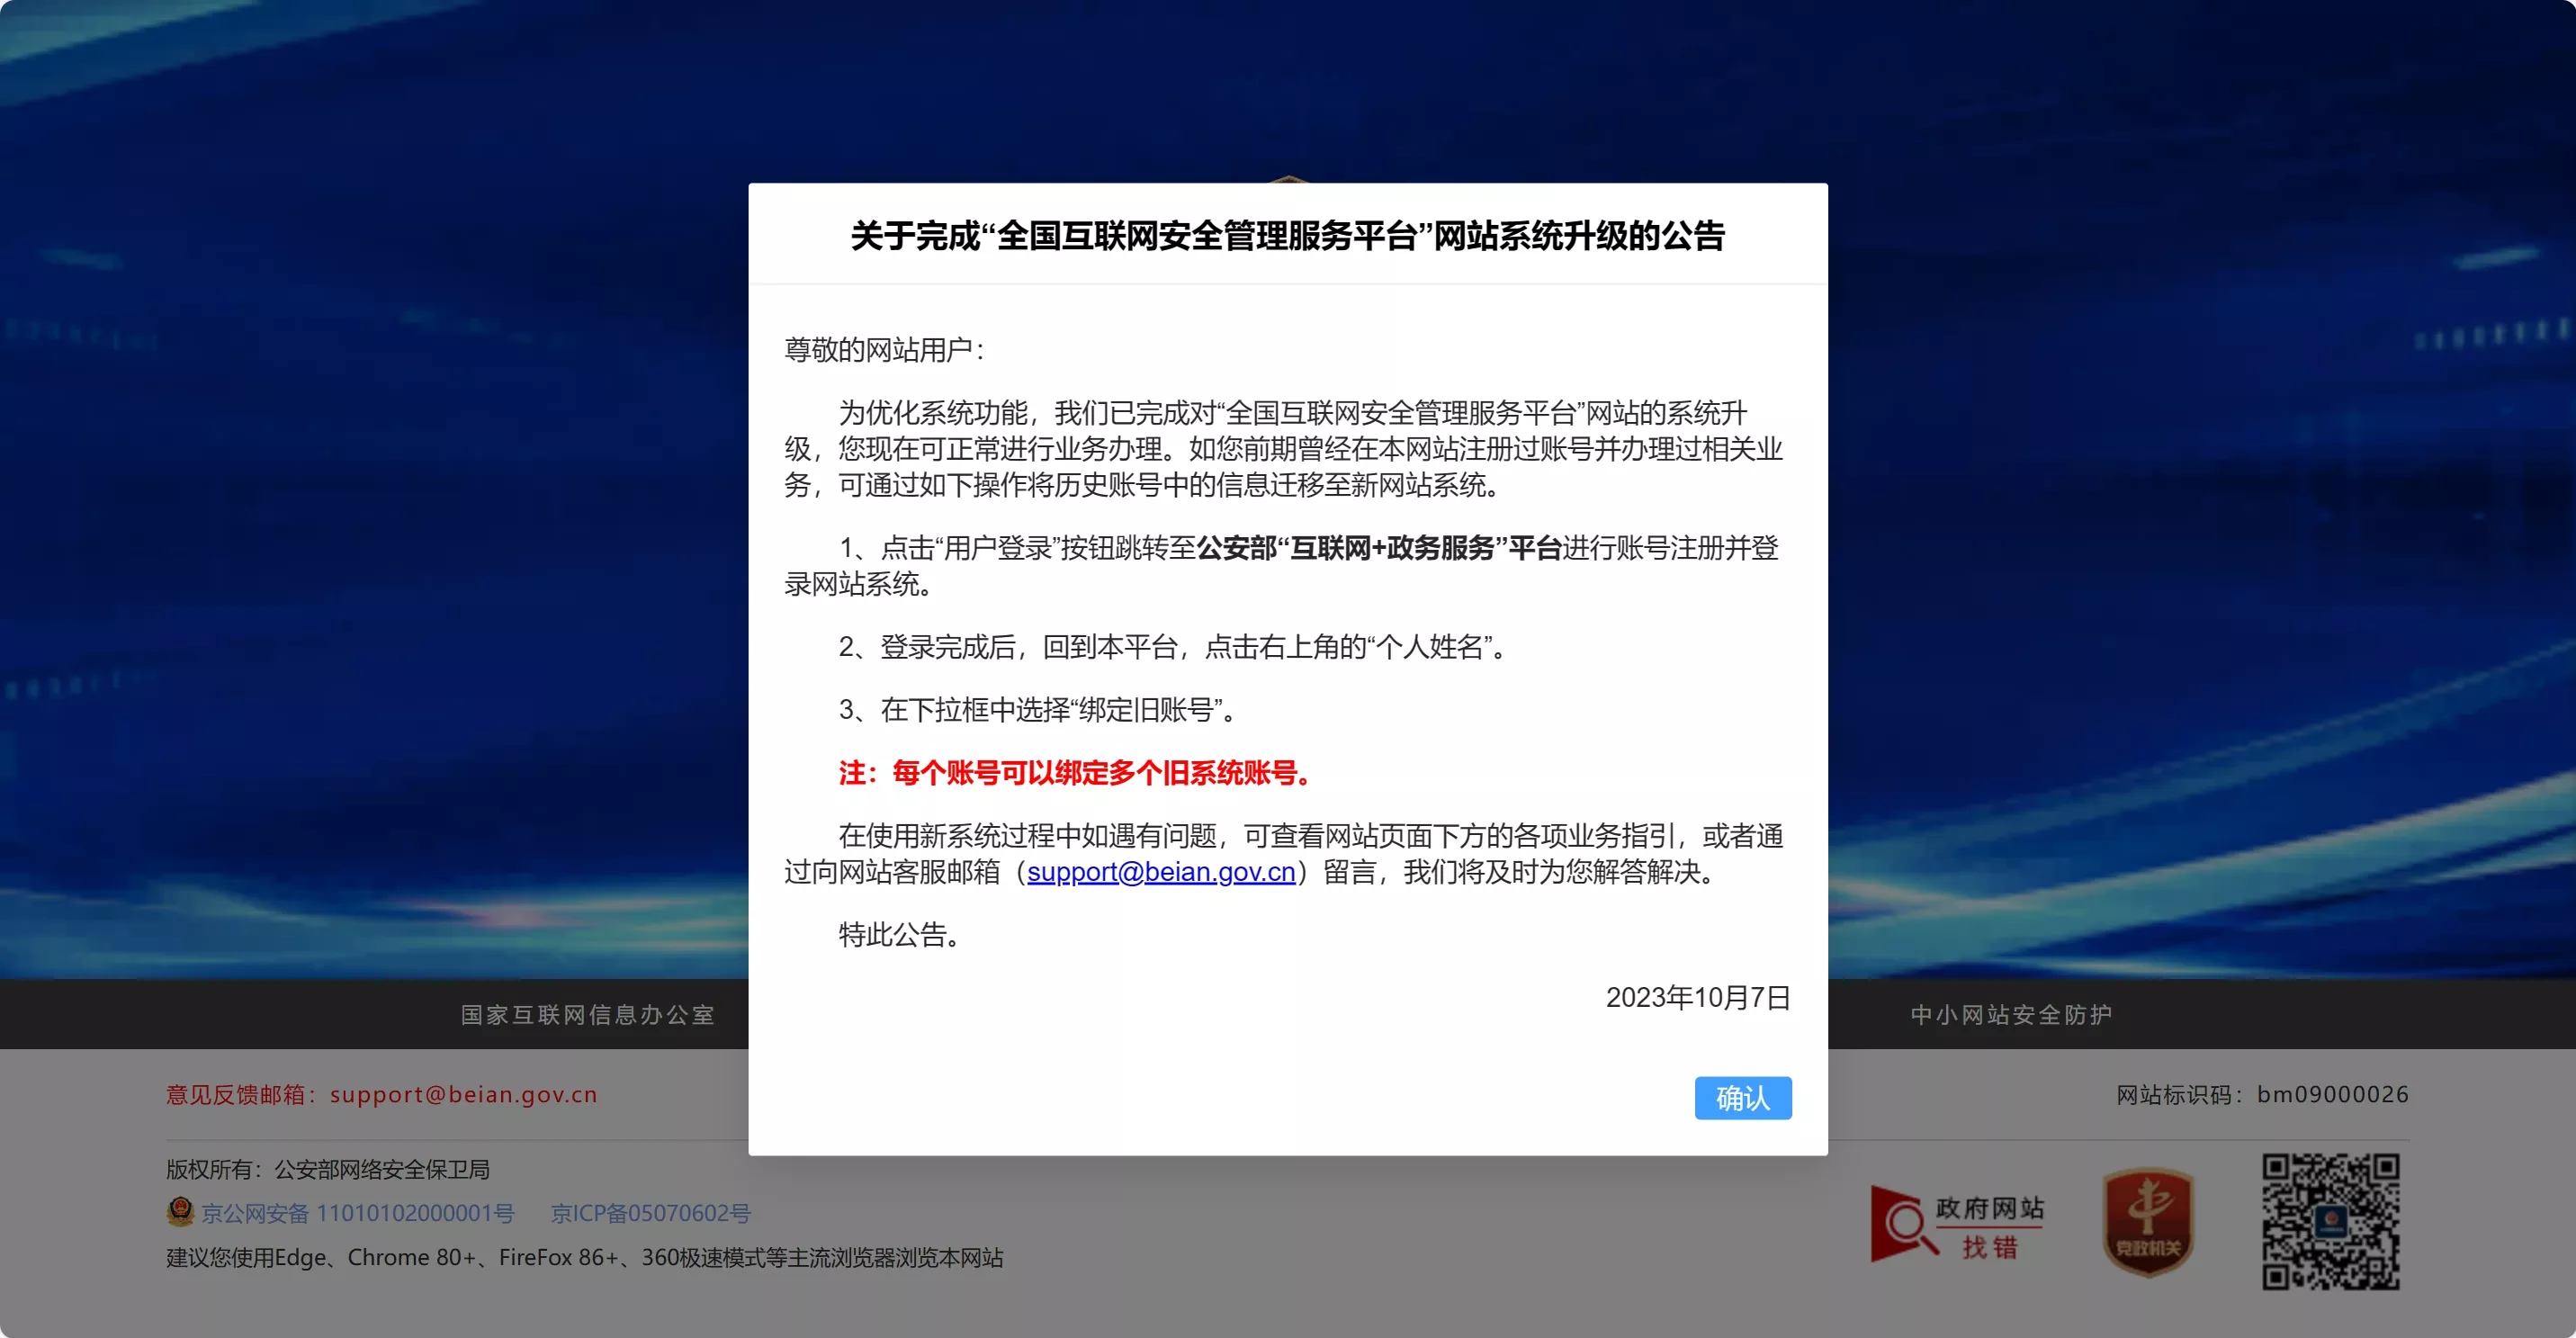The image size is (2576, 1338).
Task: Open the 国家互联网信息办公室 footer link
Action: point(588,1015)
